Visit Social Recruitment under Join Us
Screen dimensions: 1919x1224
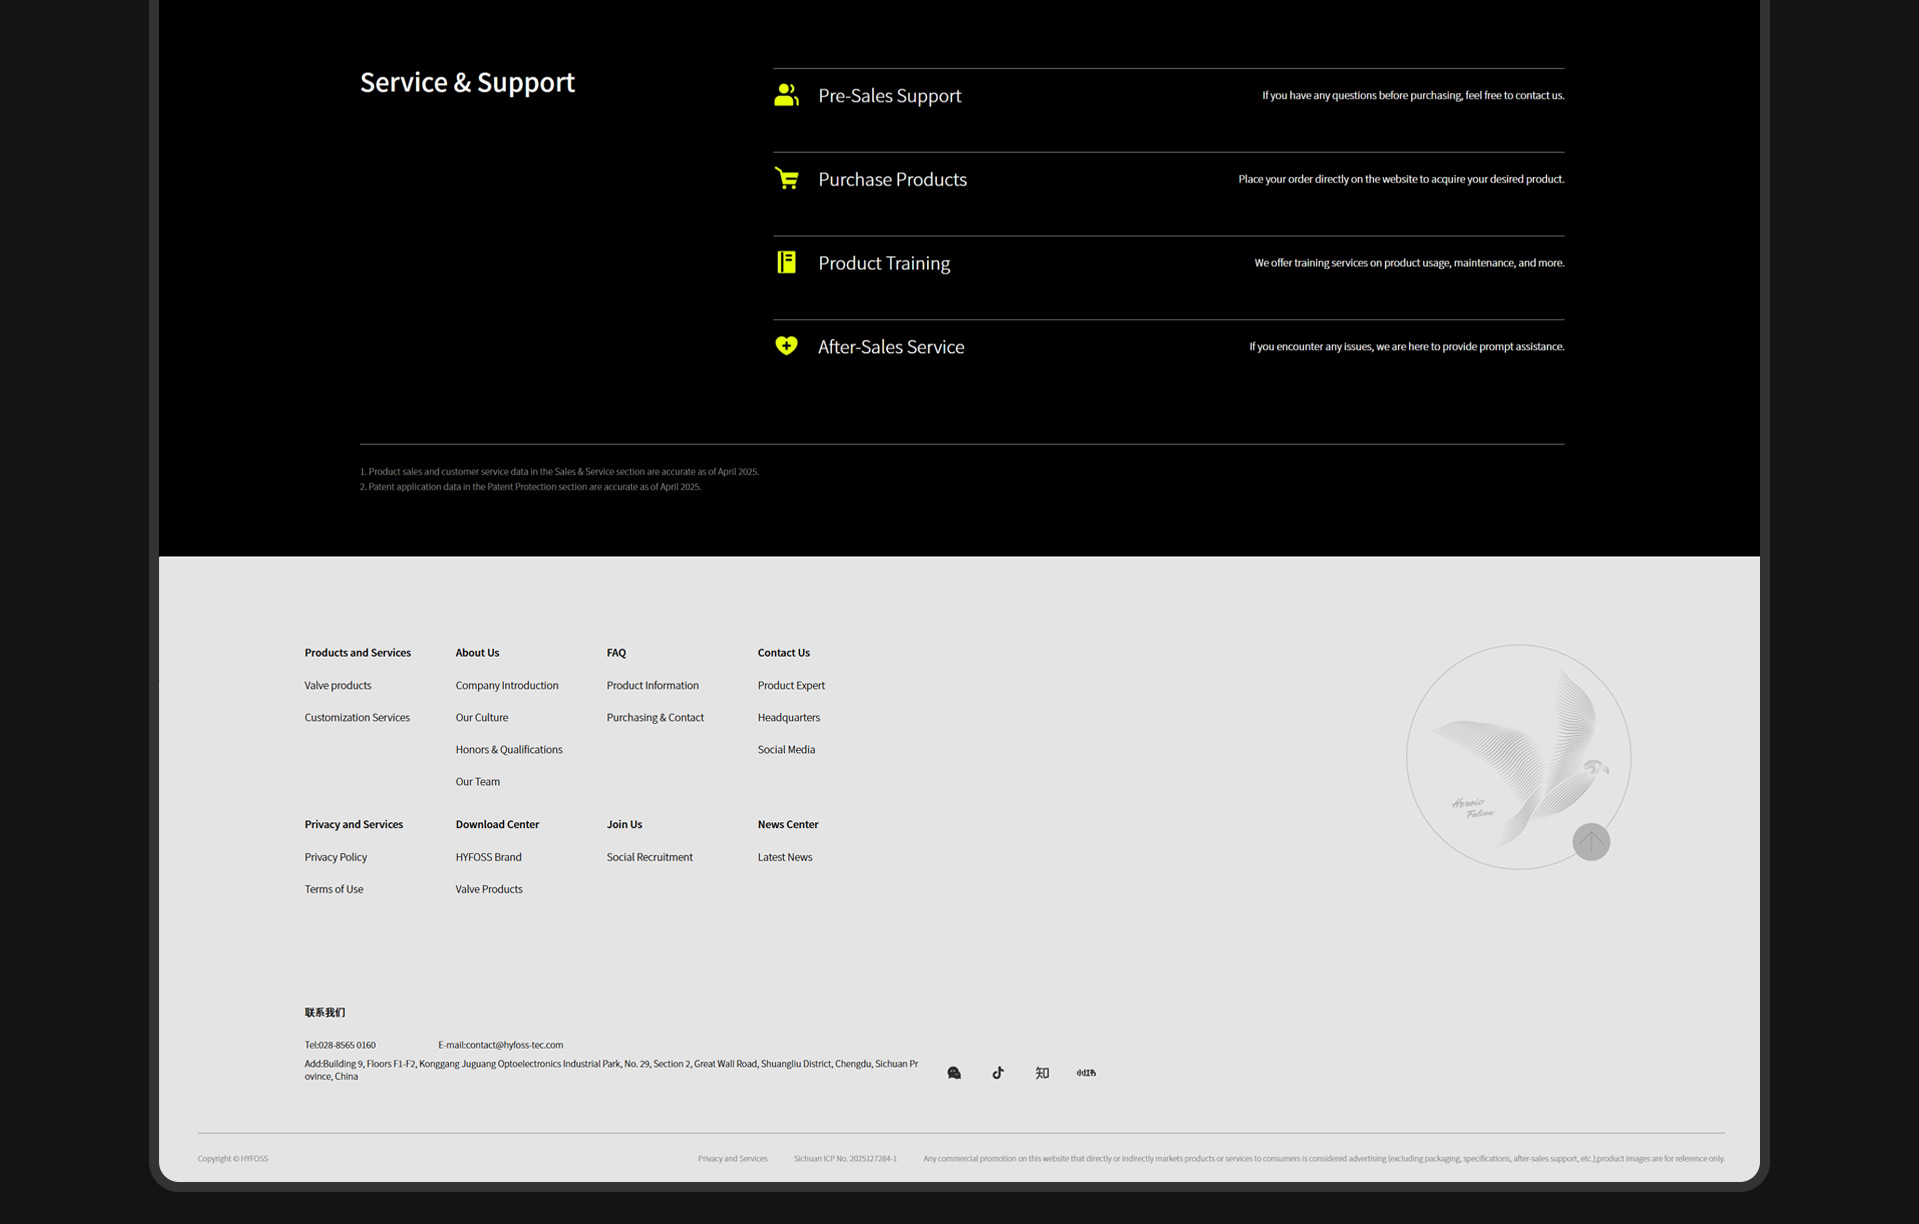(x=649, y=858)
